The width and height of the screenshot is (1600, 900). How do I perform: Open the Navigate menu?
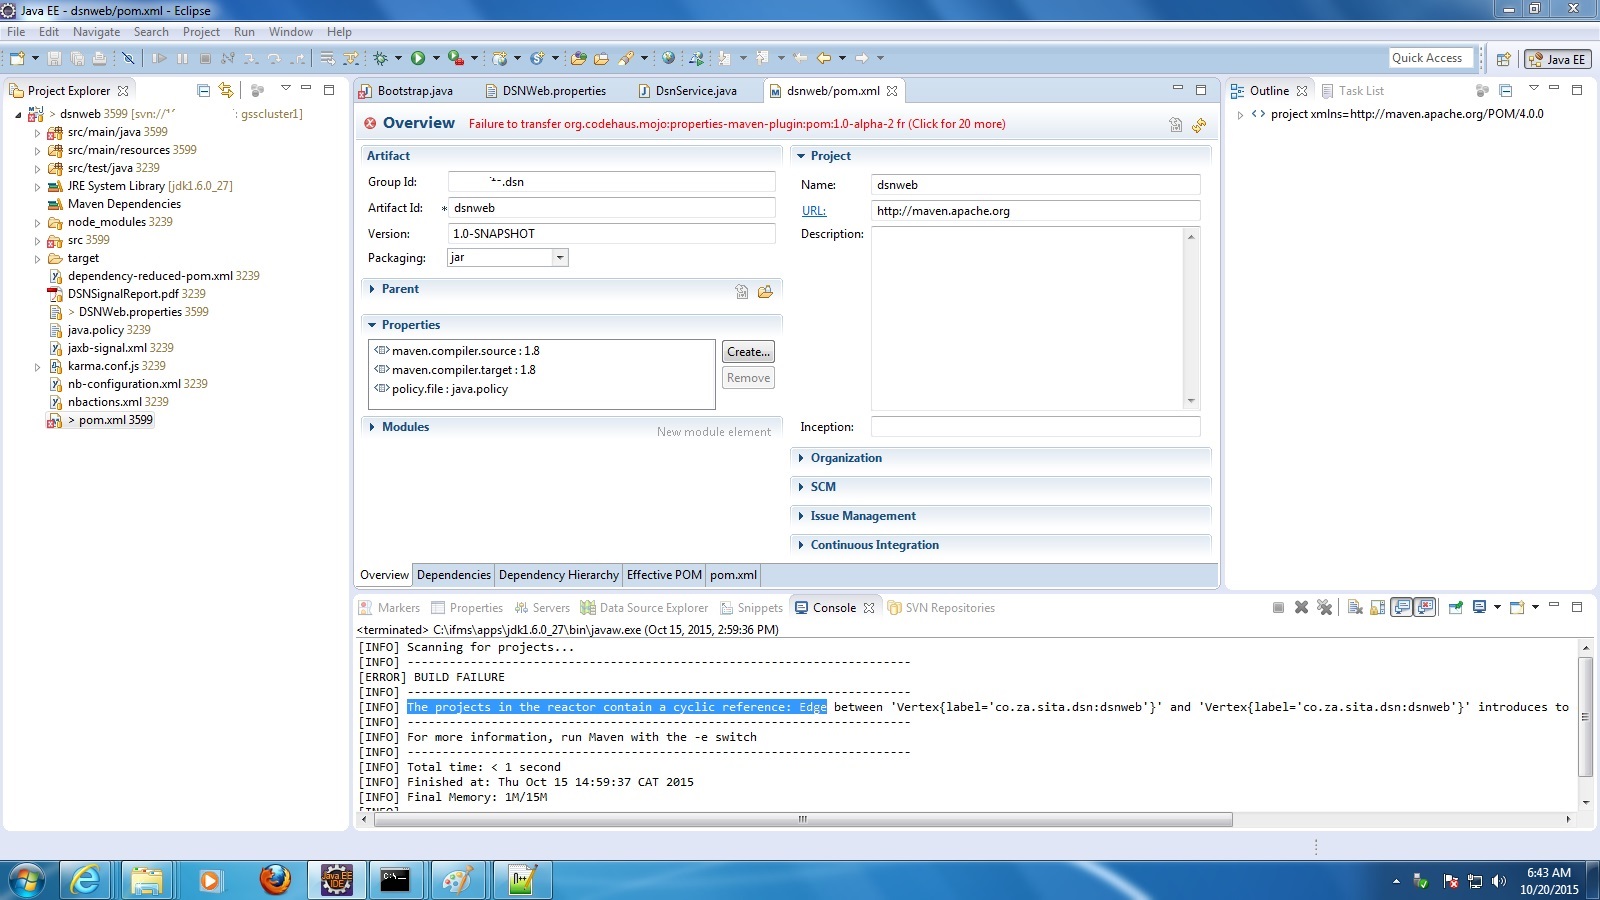pyautogui.click(x=96, y=32)
